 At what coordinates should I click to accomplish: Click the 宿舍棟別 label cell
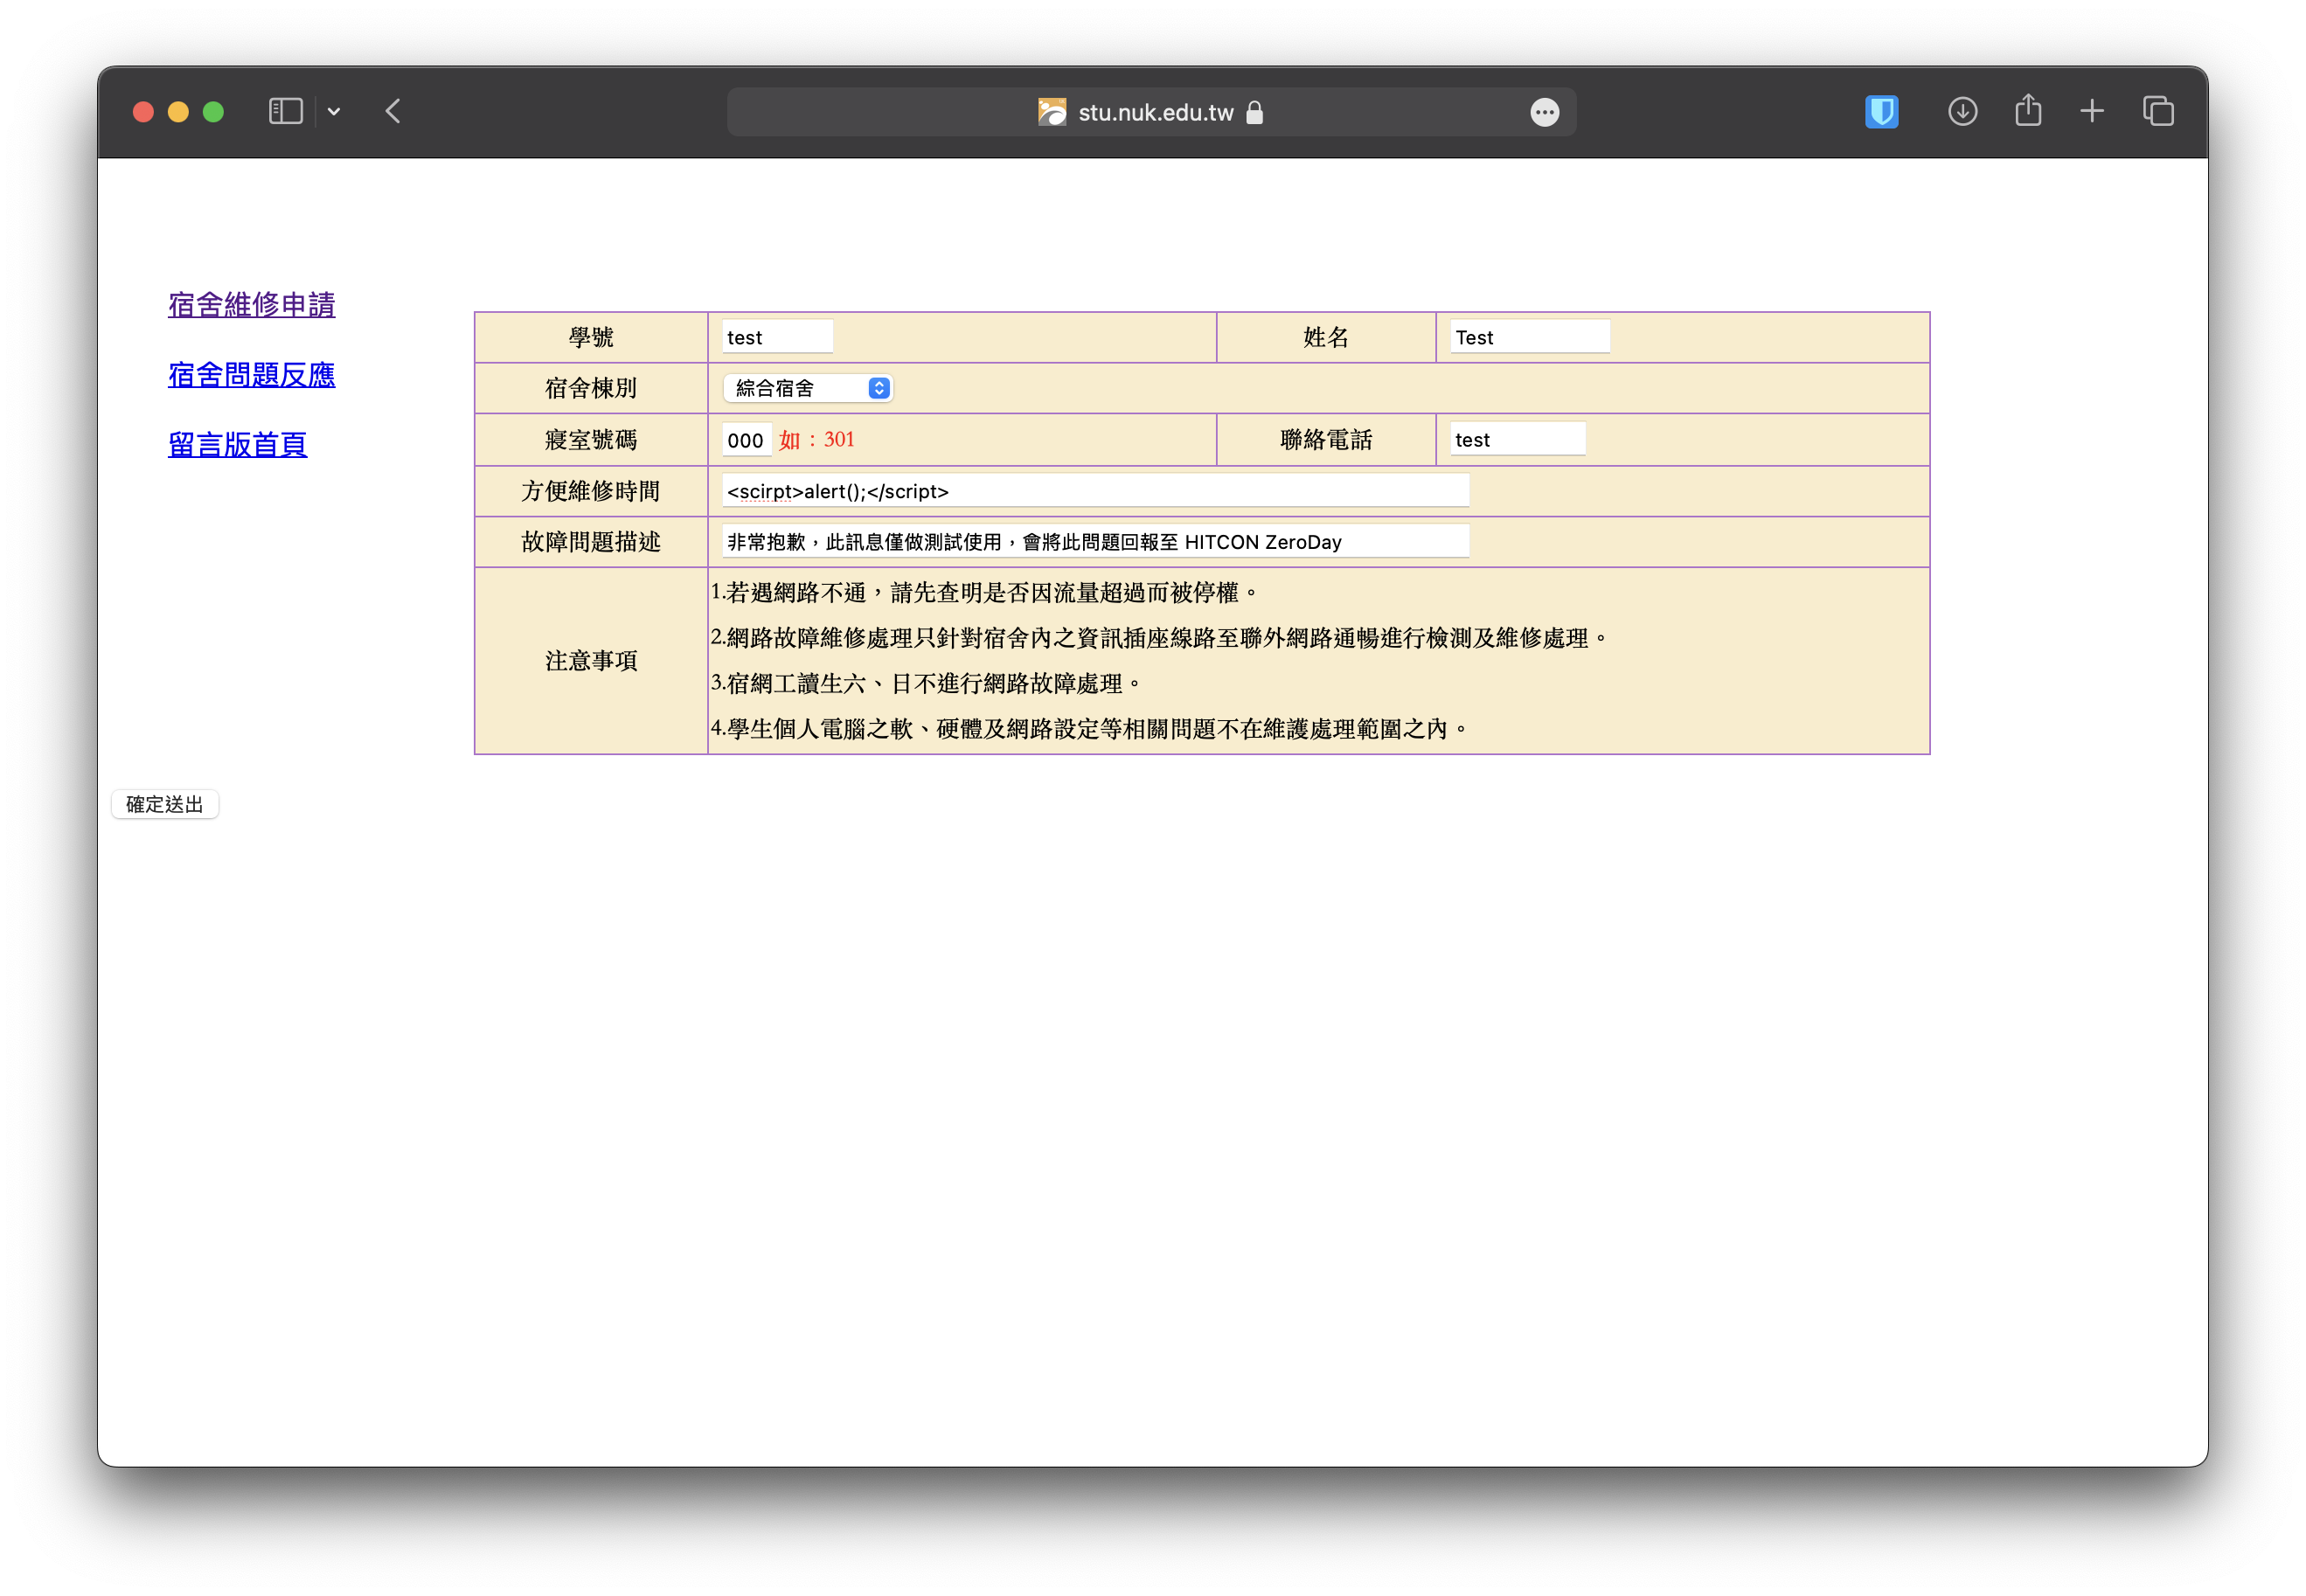(591, 388)
